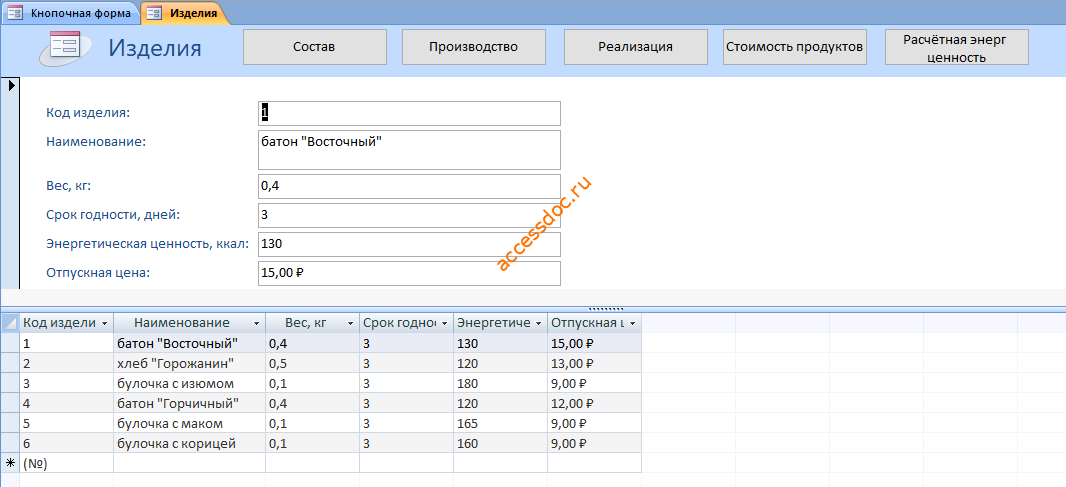Select price 13,00 ₽ cell
The image size is (1066, 487).
[594, 363]
